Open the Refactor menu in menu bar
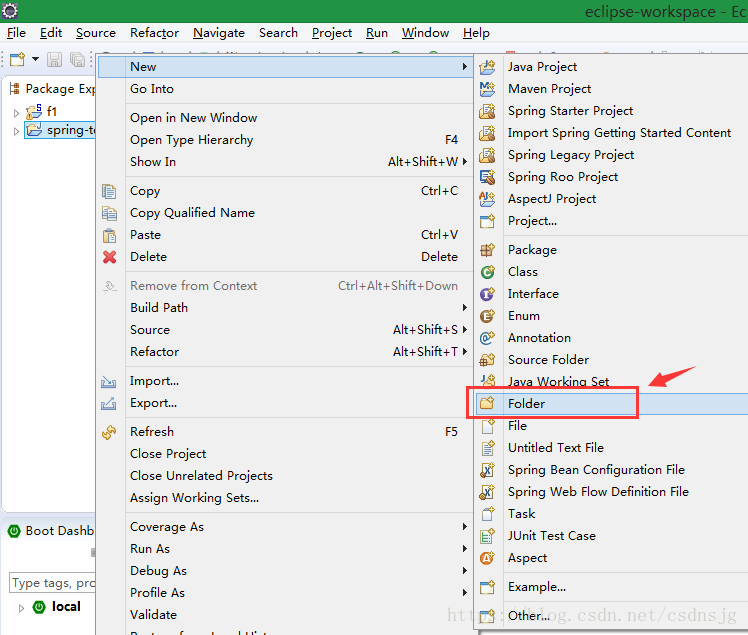The image size is (748, 635). (154, 33)
